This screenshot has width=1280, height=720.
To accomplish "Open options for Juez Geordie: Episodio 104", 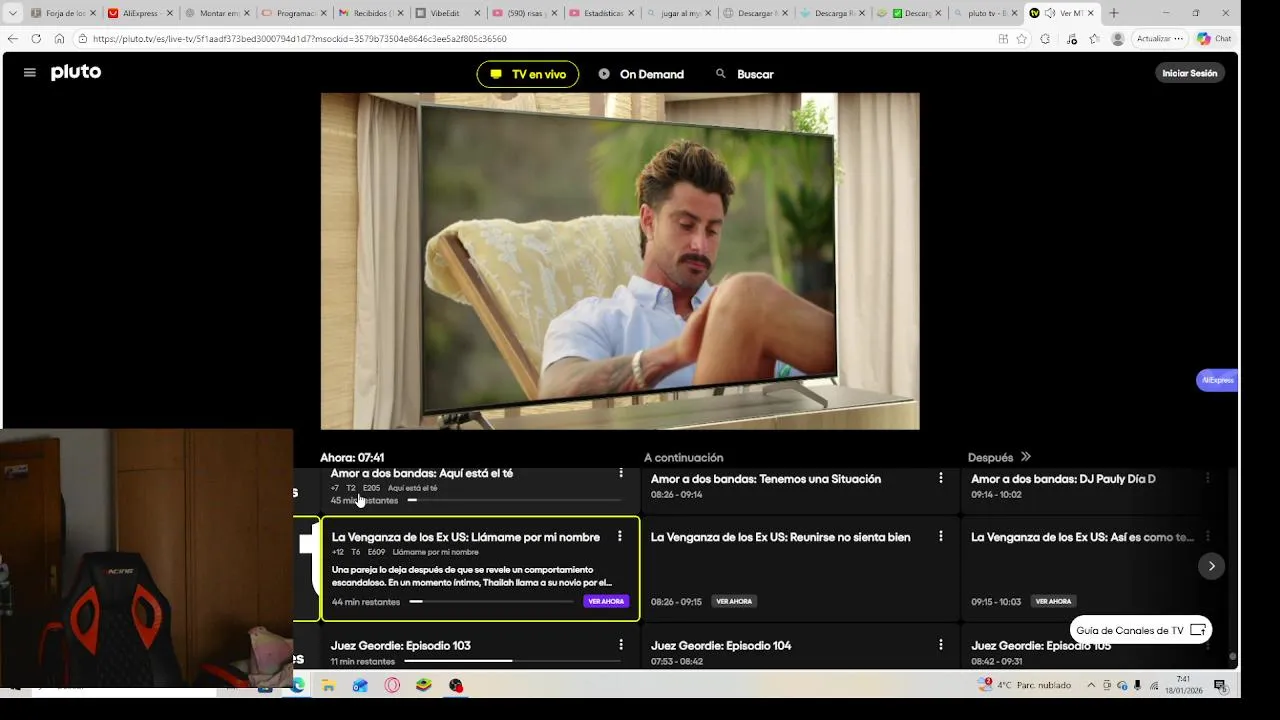I will pos(940,645).
